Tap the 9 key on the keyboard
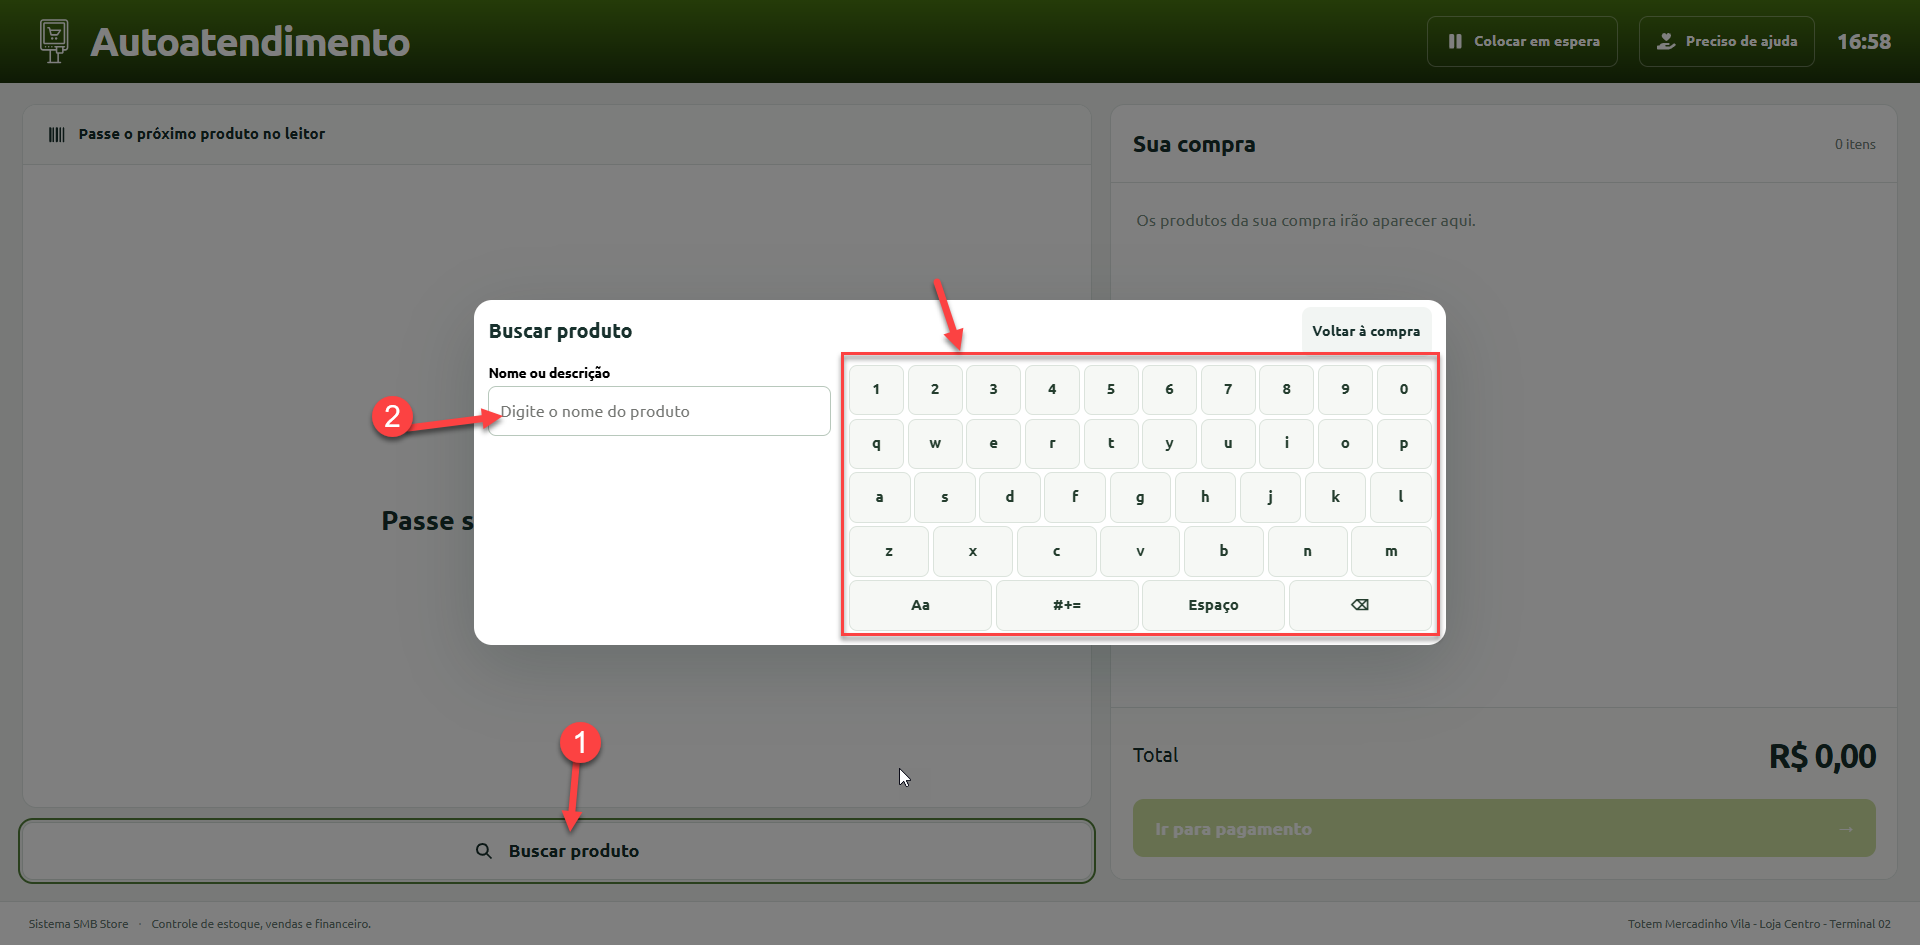The width and height of the screenshot is (1920, 945). [x=1345, y=389]
